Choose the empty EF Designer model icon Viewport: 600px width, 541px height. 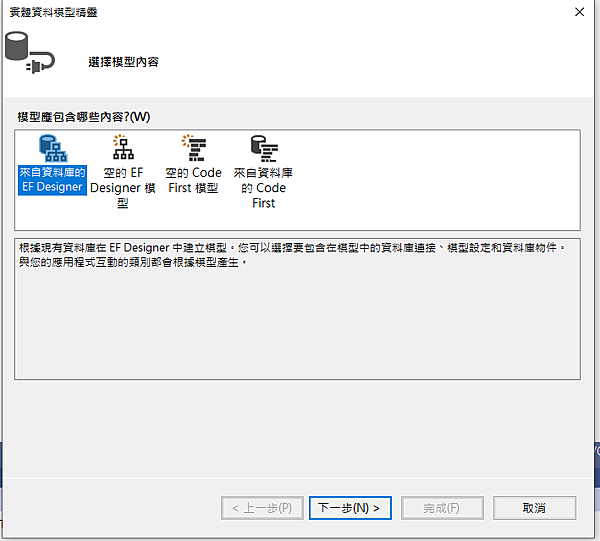click(123, 147)
